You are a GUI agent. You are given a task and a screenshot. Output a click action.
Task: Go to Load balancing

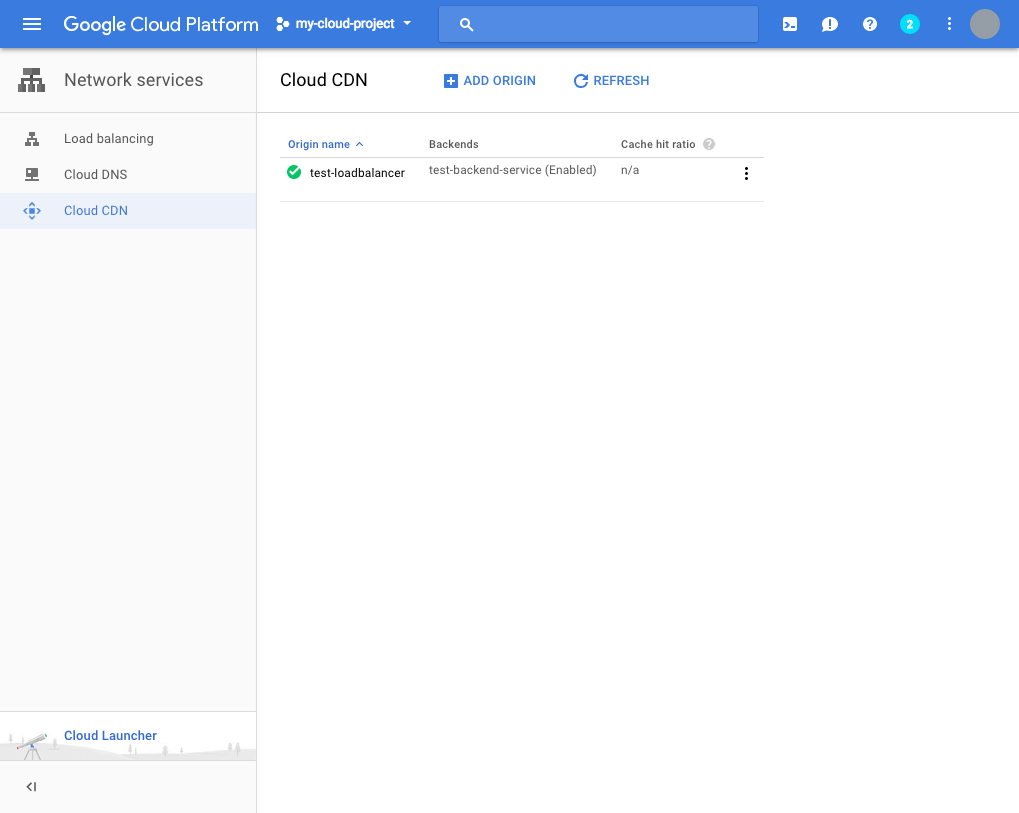(128, 138)
